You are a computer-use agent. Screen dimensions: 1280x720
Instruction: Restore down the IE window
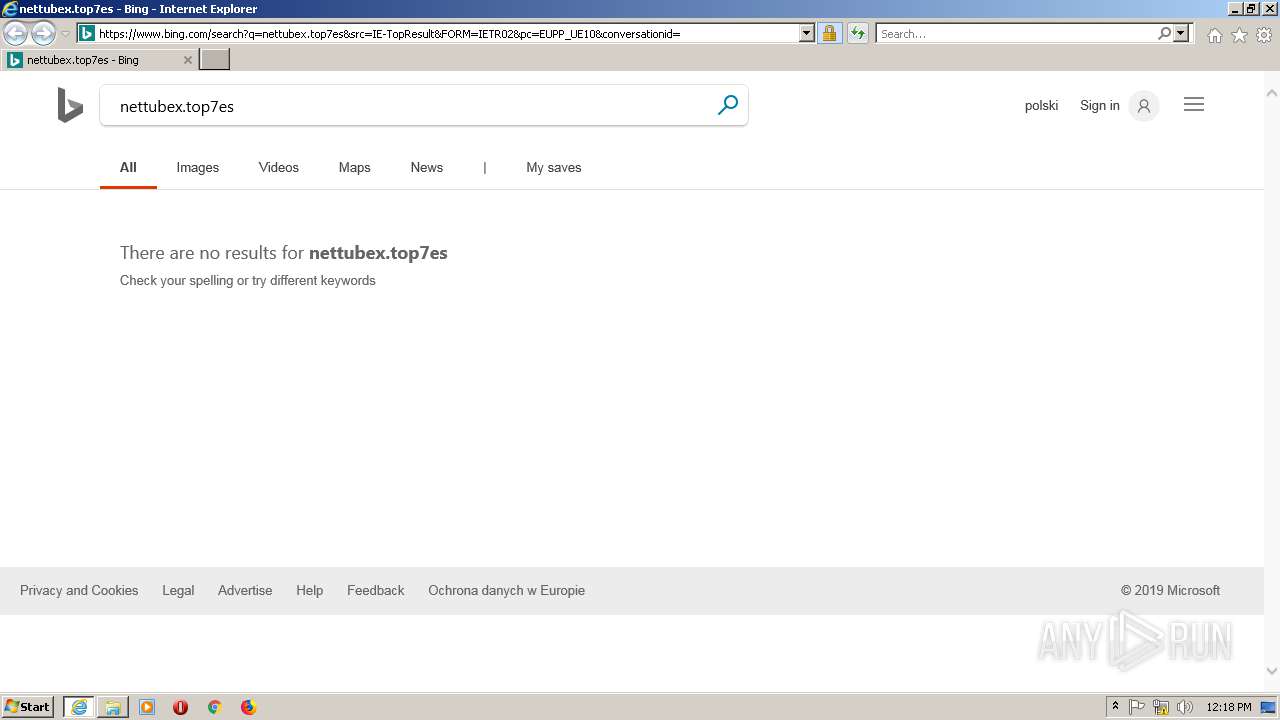[x=1250, y=8]
